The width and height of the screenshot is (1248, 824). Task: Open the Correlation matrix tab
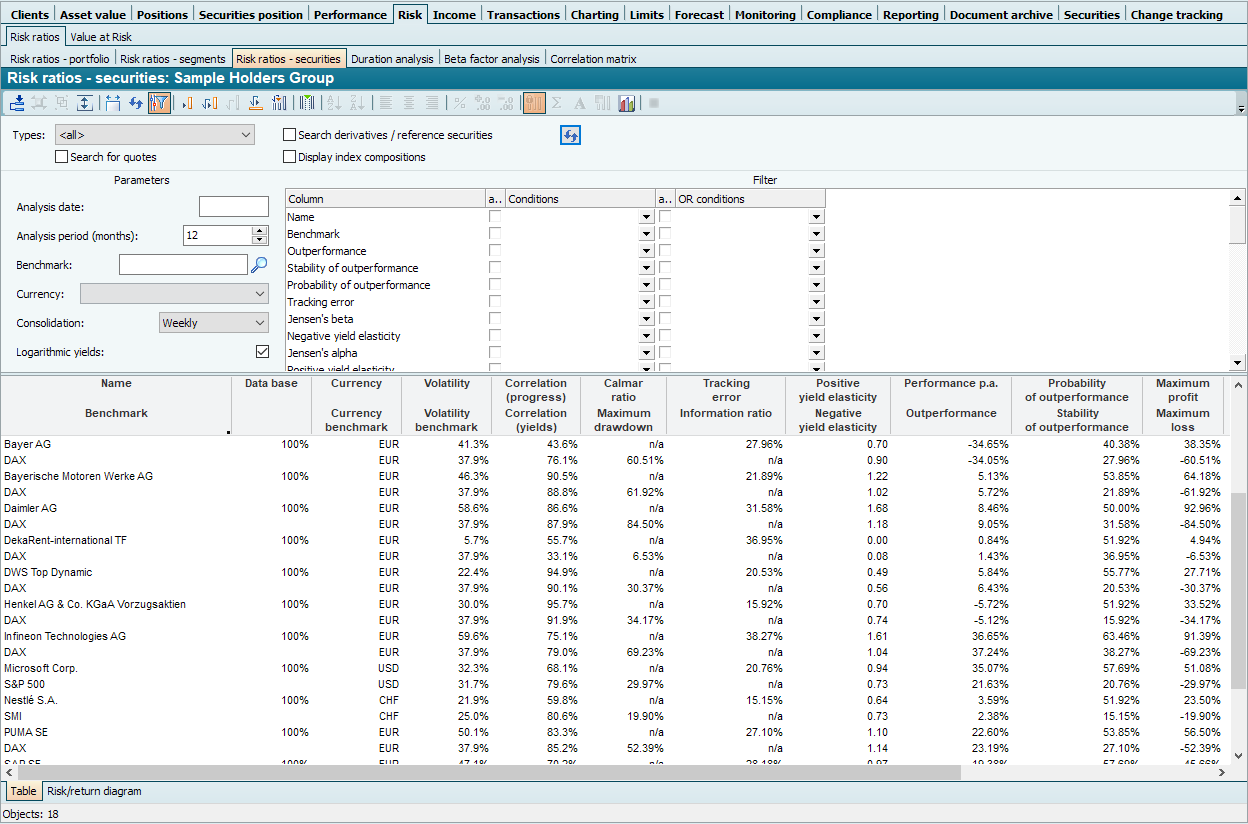(x=593, y=59)
